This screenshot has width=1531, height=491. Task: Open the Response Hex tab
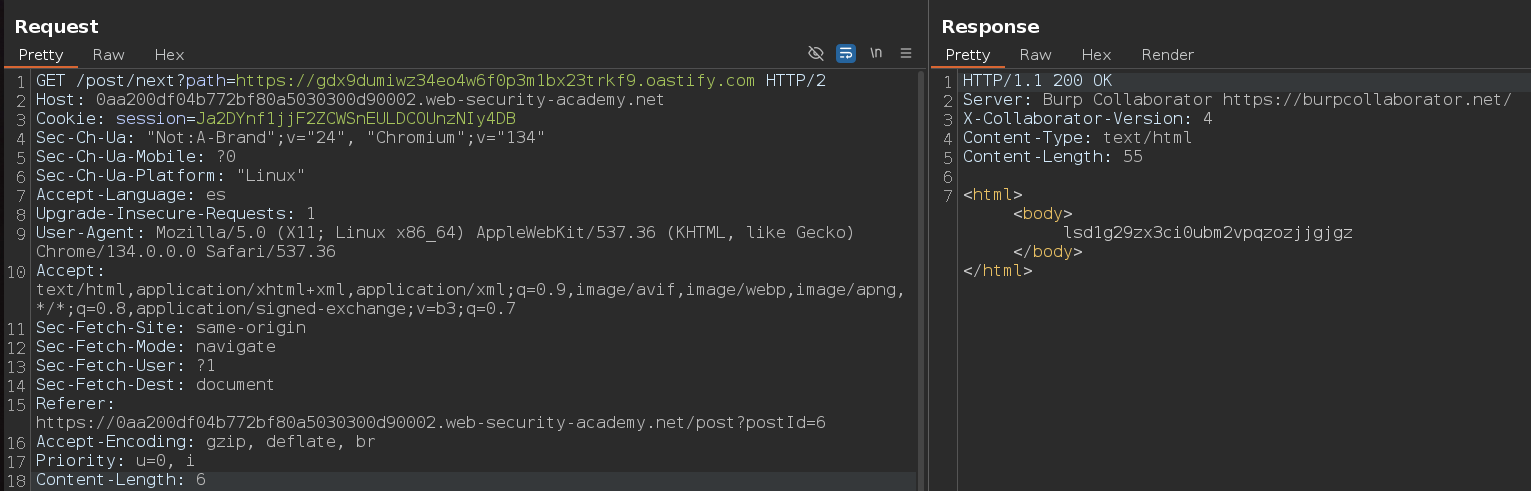coord(1096,55)
